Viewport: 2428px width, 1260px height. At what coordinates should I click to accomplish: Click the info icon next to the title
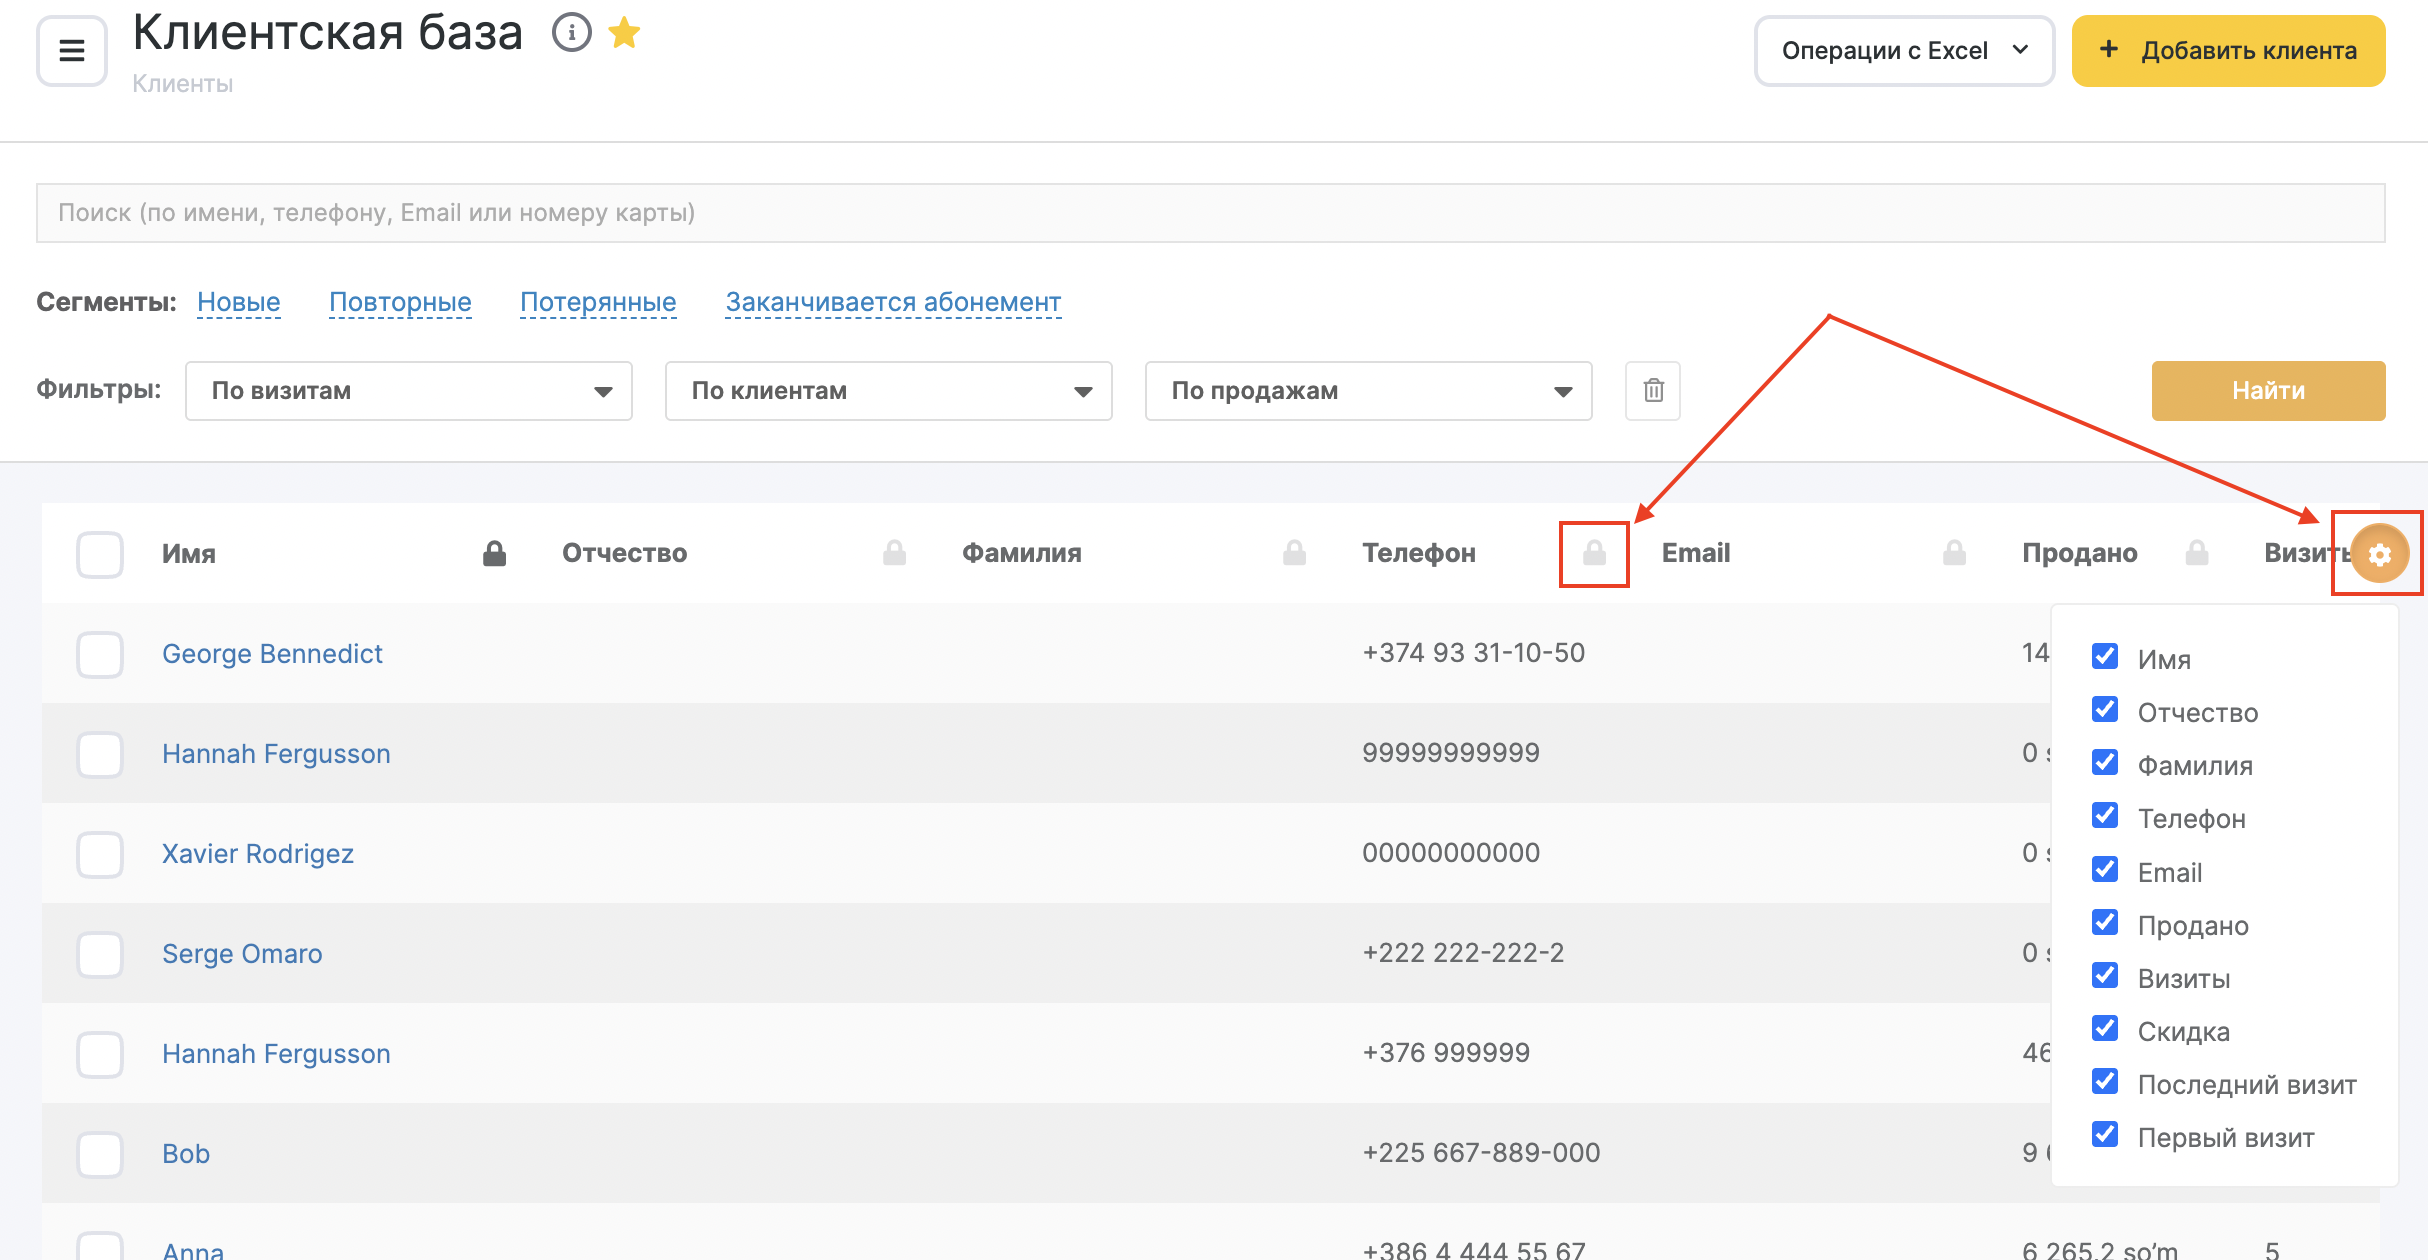point(572,33)
